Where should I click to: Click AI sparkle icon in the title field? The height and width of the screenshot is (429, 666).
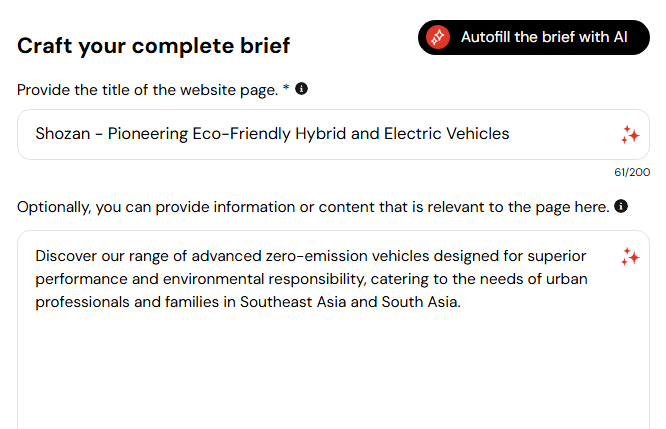click(630, 135)
